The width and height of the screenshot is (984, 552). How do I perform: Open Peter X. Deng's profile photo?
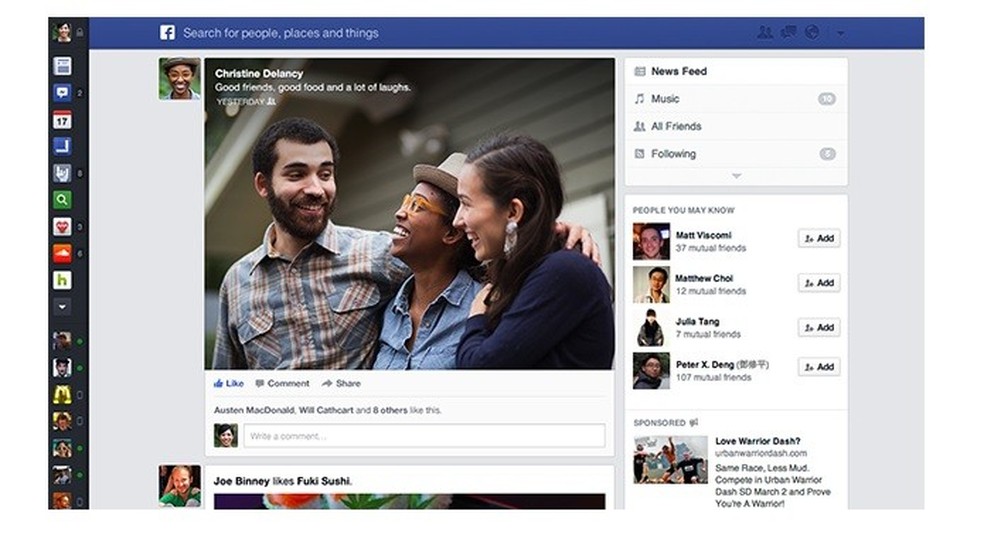pos(651,371)
